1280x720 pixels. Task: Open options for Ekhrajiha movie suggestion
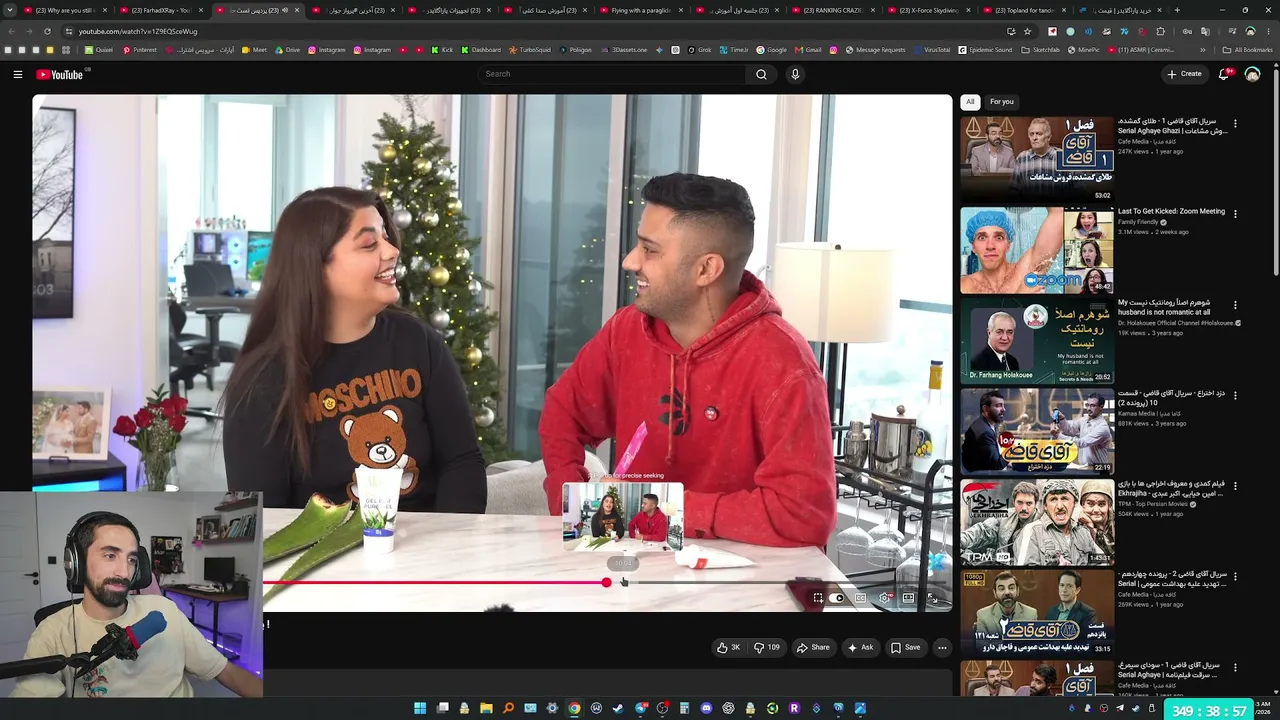pyautogui.click(x=1235, y=486)
